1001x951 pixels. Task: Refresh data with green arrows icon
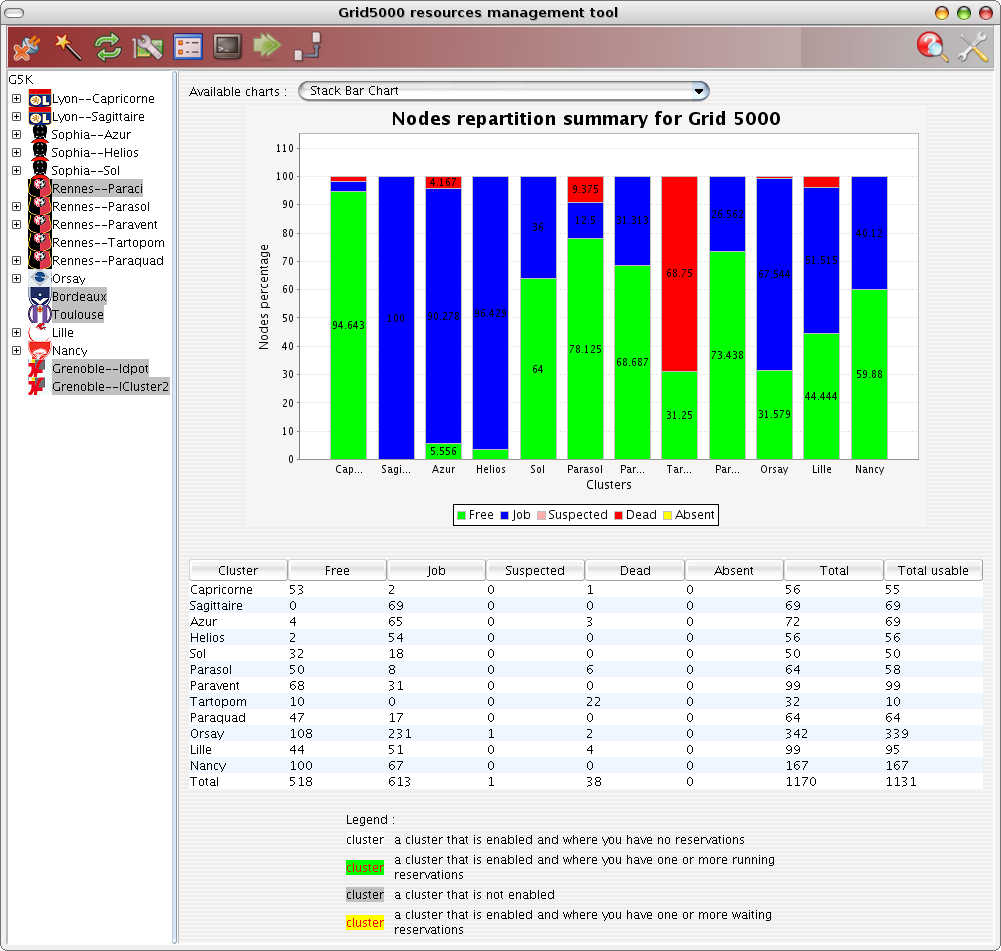pyautogui.click(x=108, y=47)
